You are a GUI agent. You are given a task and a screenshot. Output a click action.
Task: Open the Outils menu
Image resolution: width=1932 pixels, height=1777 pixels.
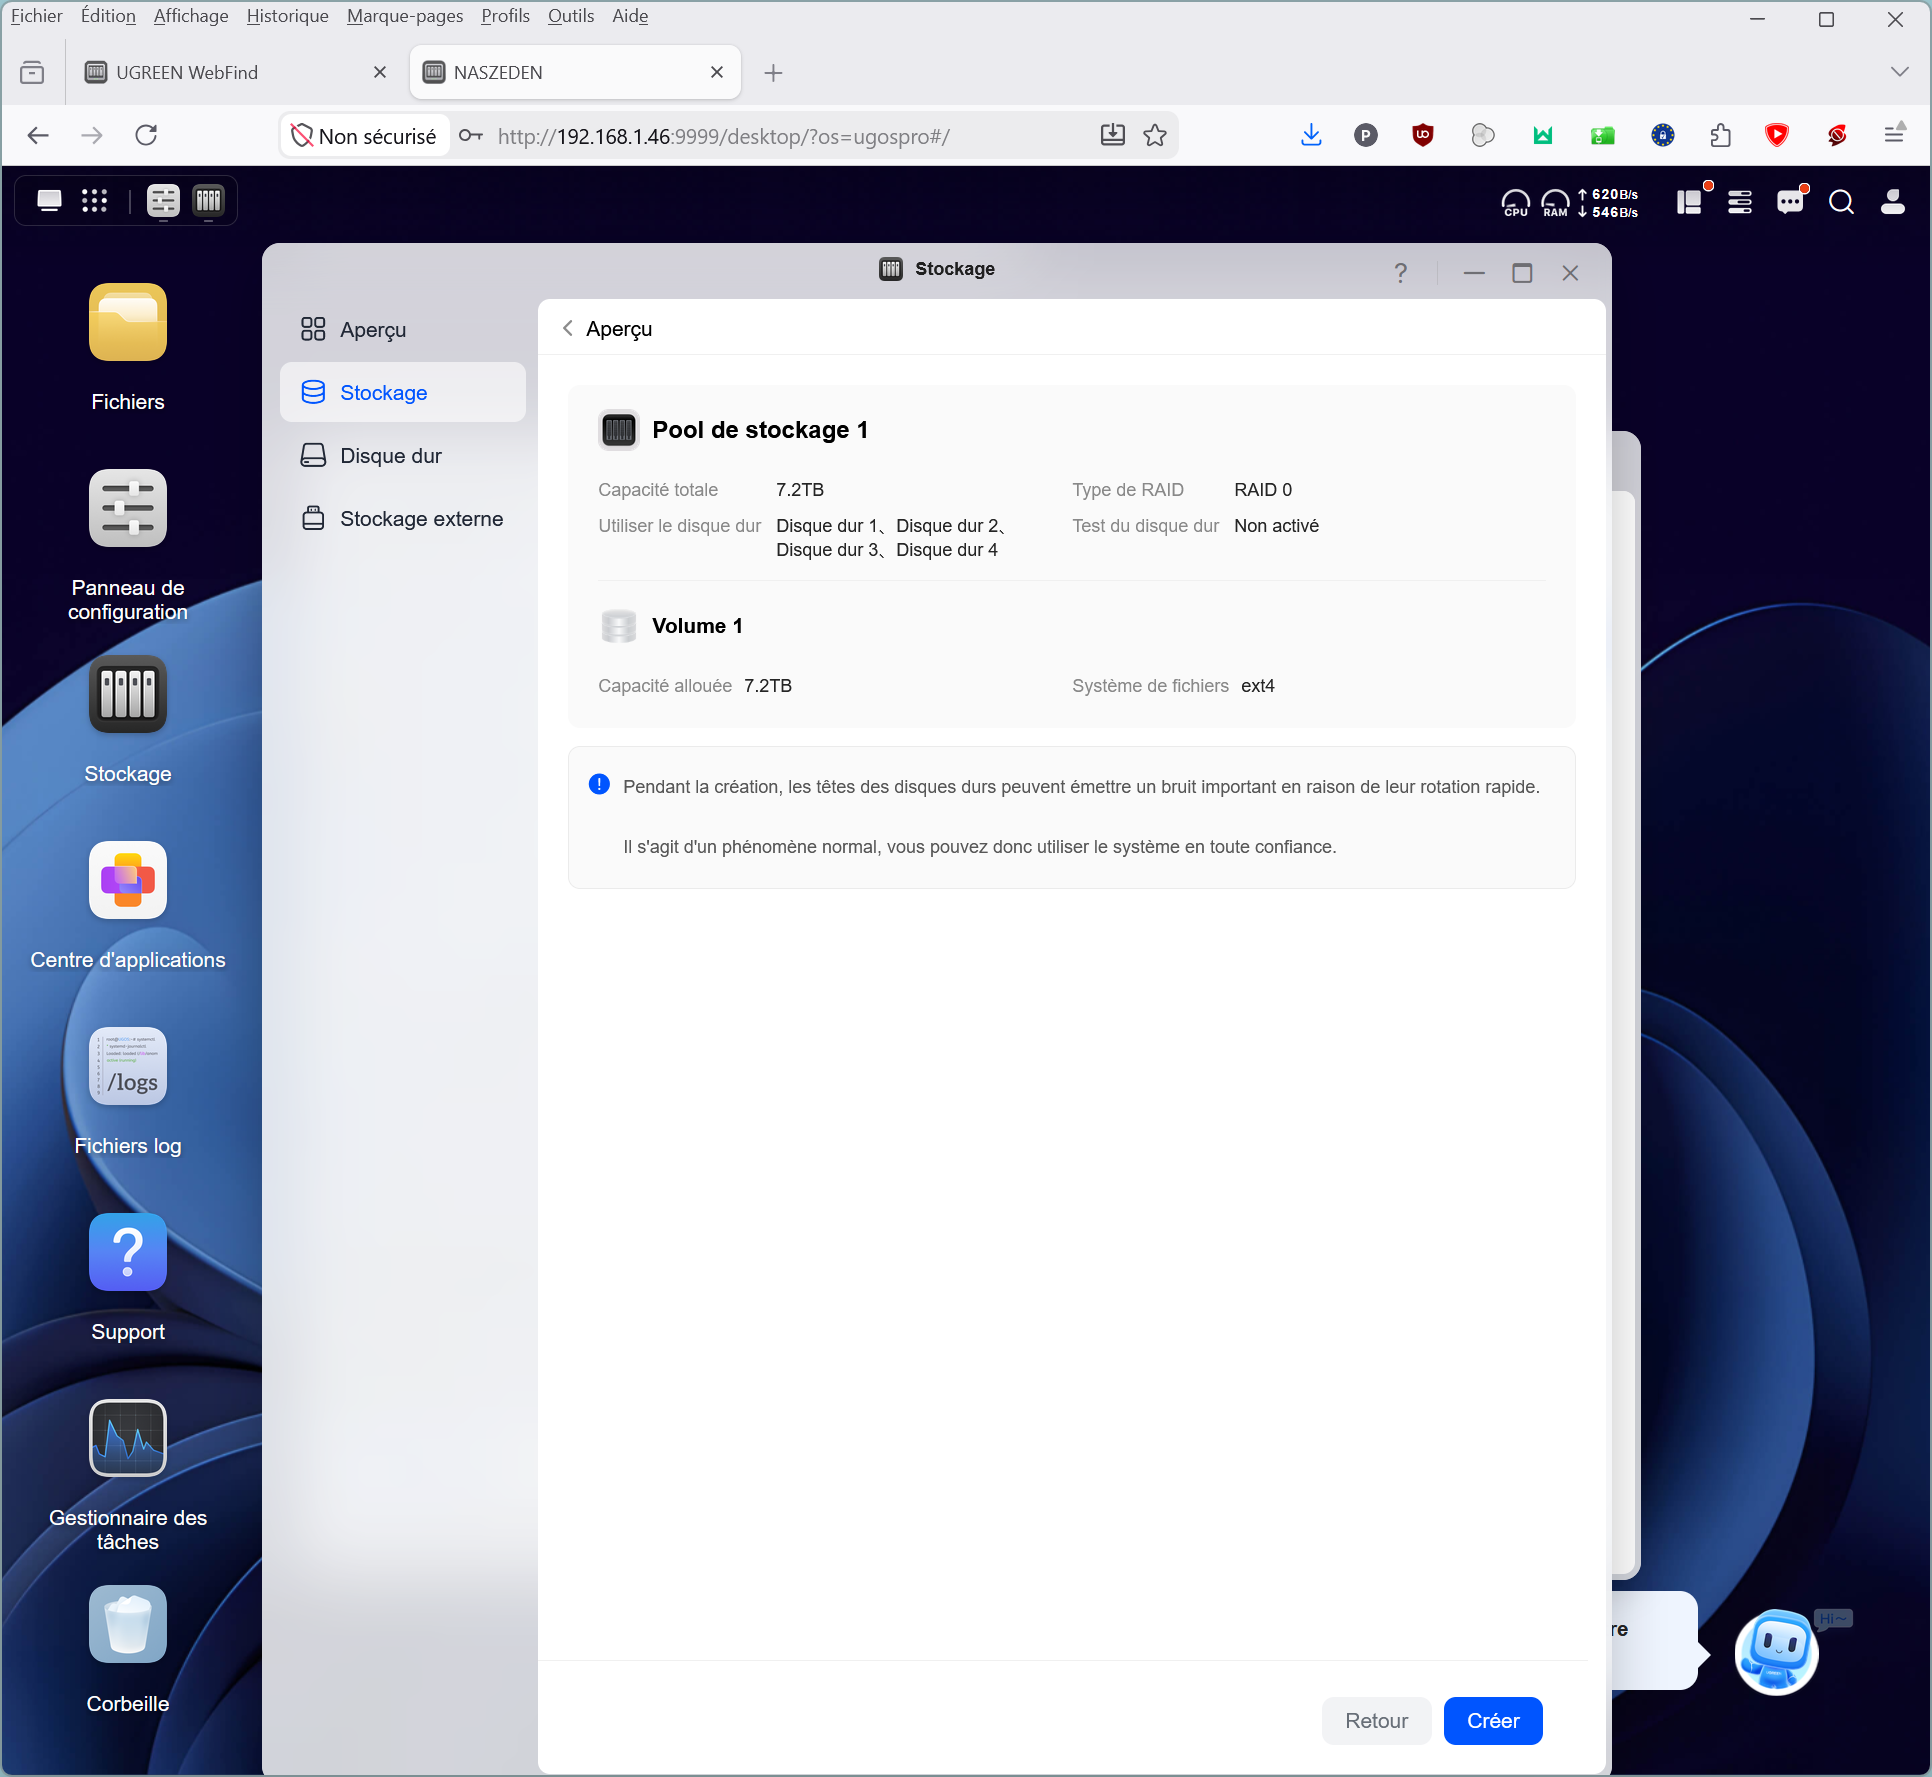(570, 16)
